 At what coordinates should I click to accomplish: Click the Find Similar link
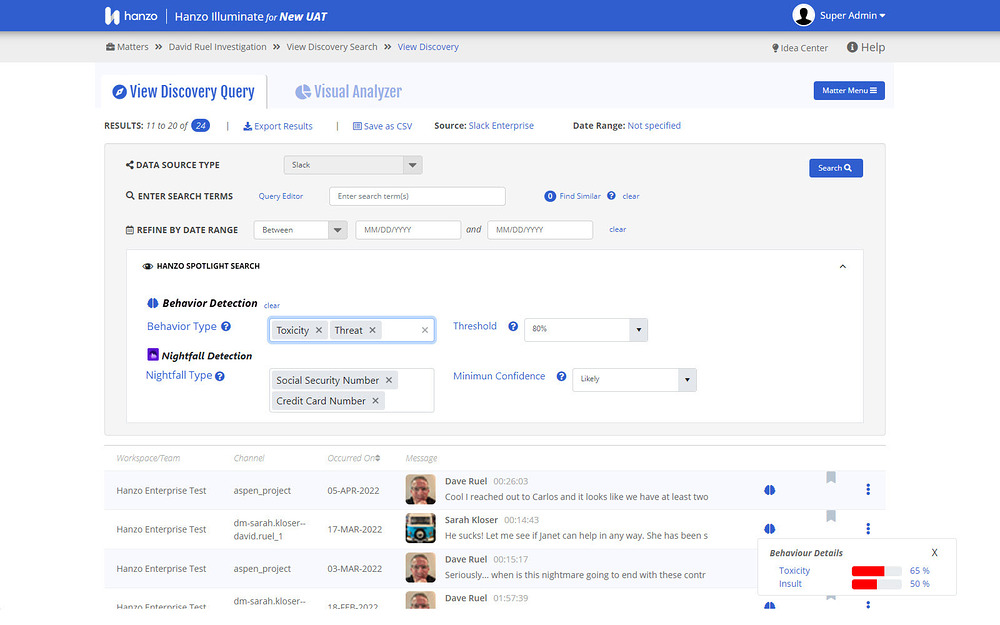[x=580, y=196]
